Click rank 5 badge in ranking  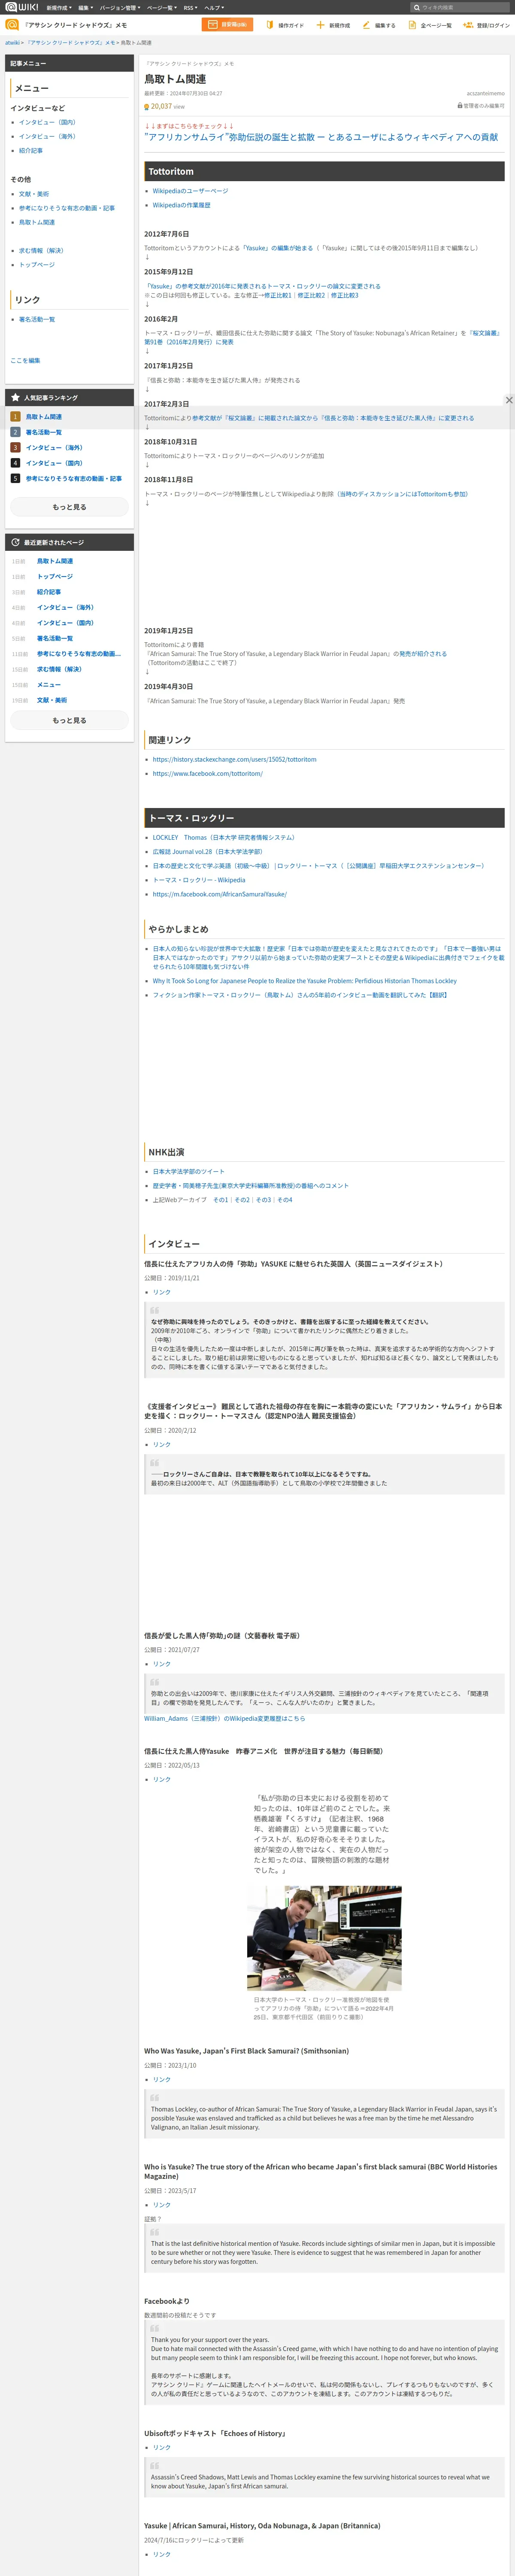coord(15,478)
